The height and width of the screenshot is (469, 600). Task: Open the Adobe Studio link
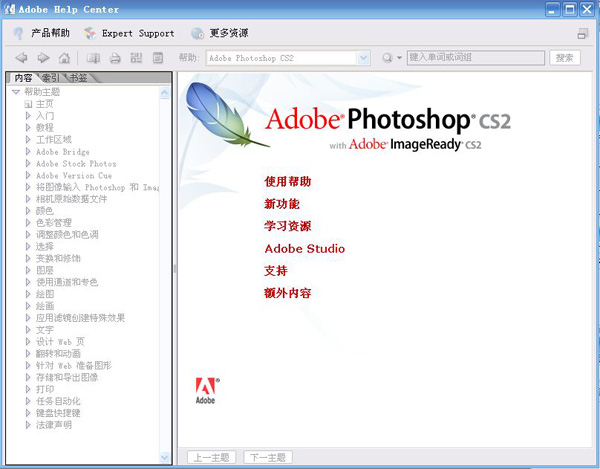click(305, 249)
